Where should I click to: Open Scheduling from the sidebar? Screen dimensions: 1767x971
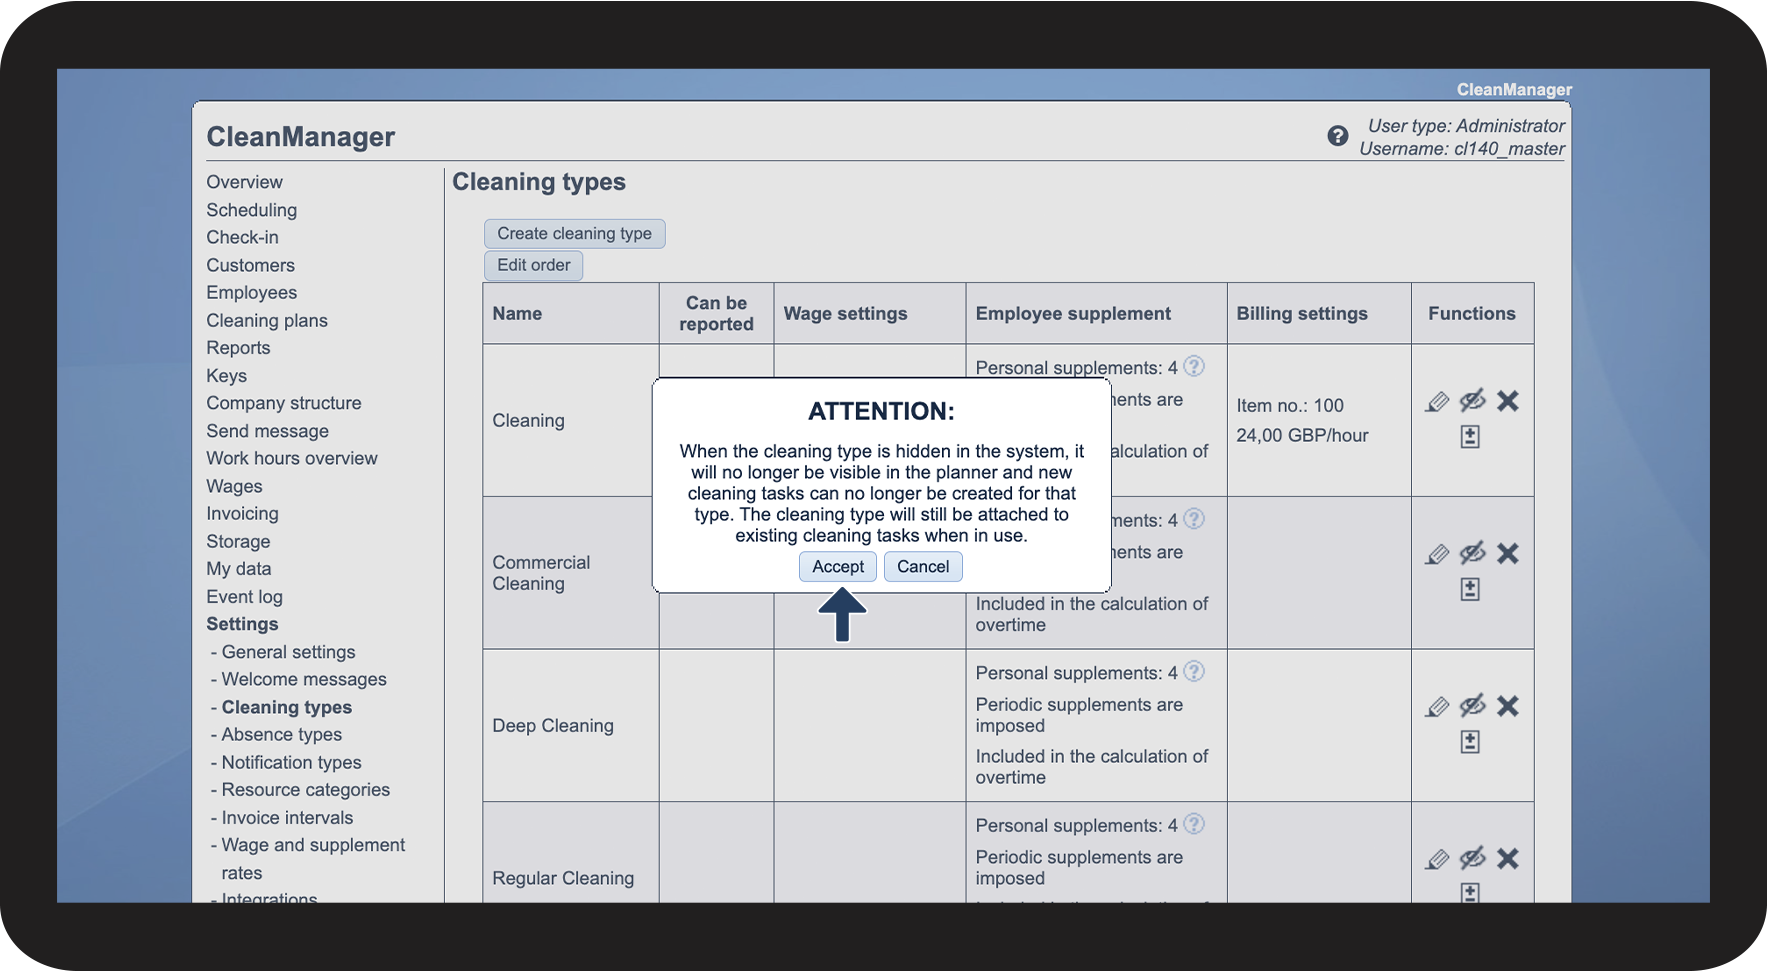coord(251,210)
